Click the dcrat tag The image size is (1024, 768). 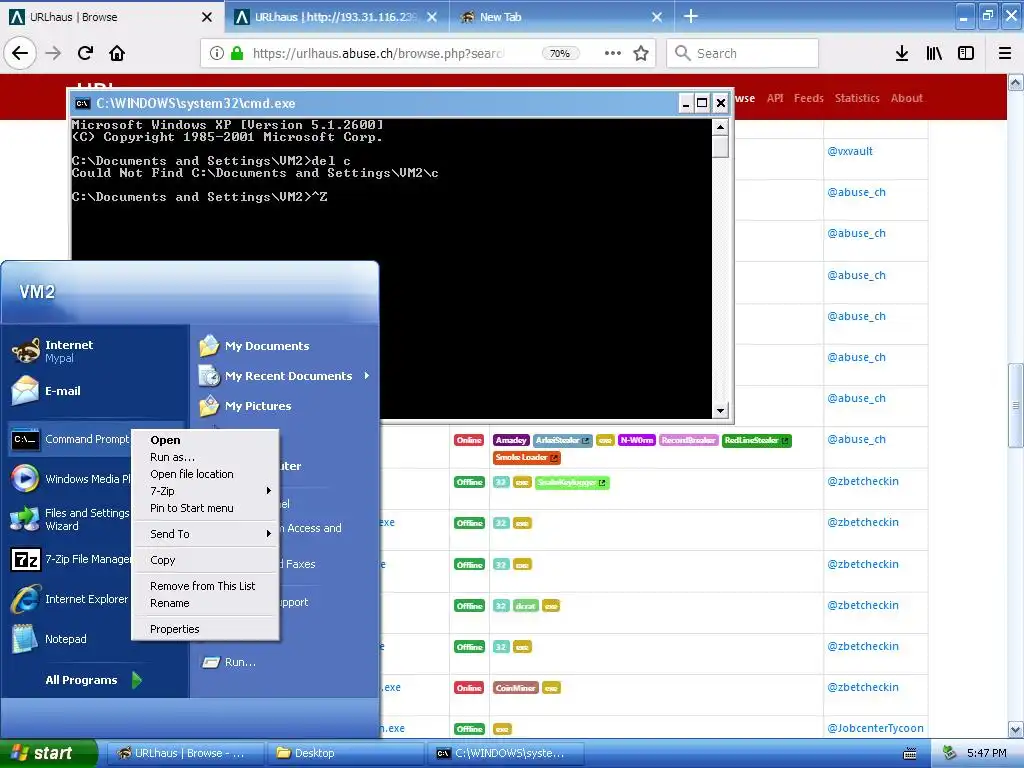point(526,605)
